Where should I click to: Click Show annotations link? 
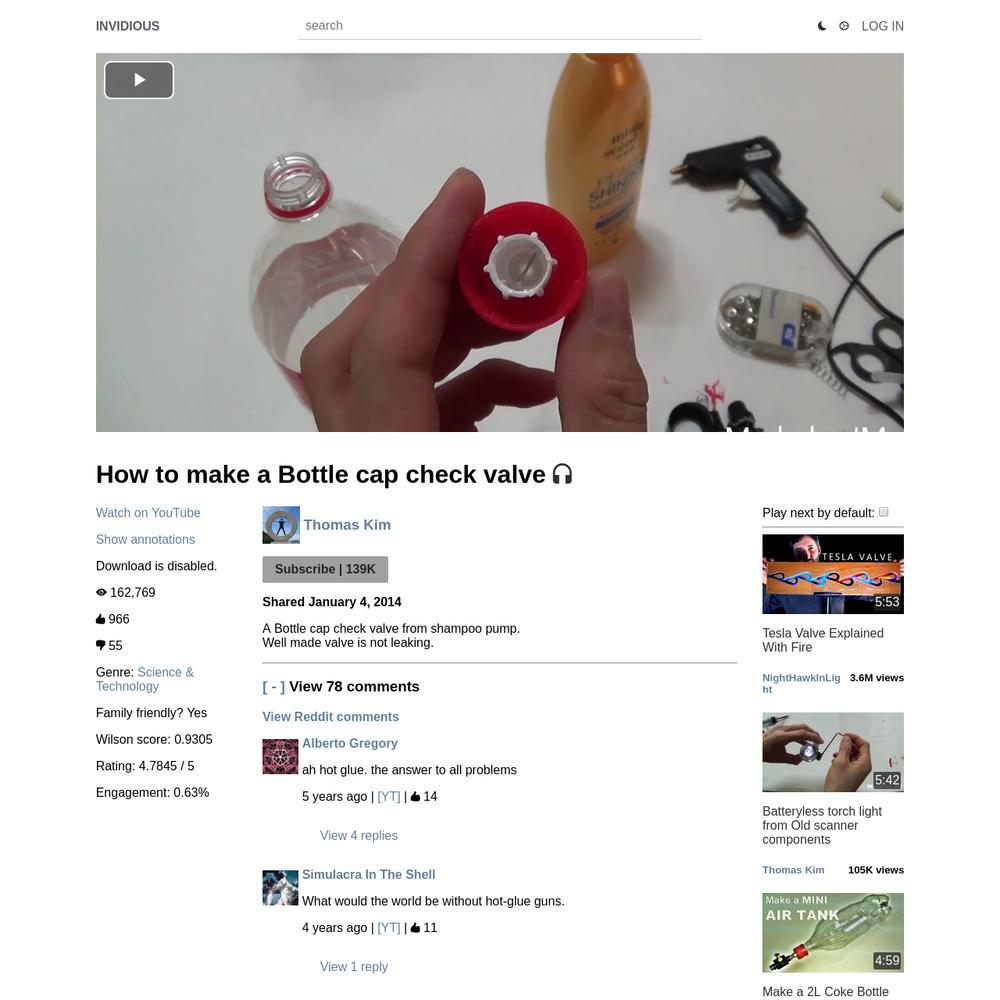tap(145, 540)
